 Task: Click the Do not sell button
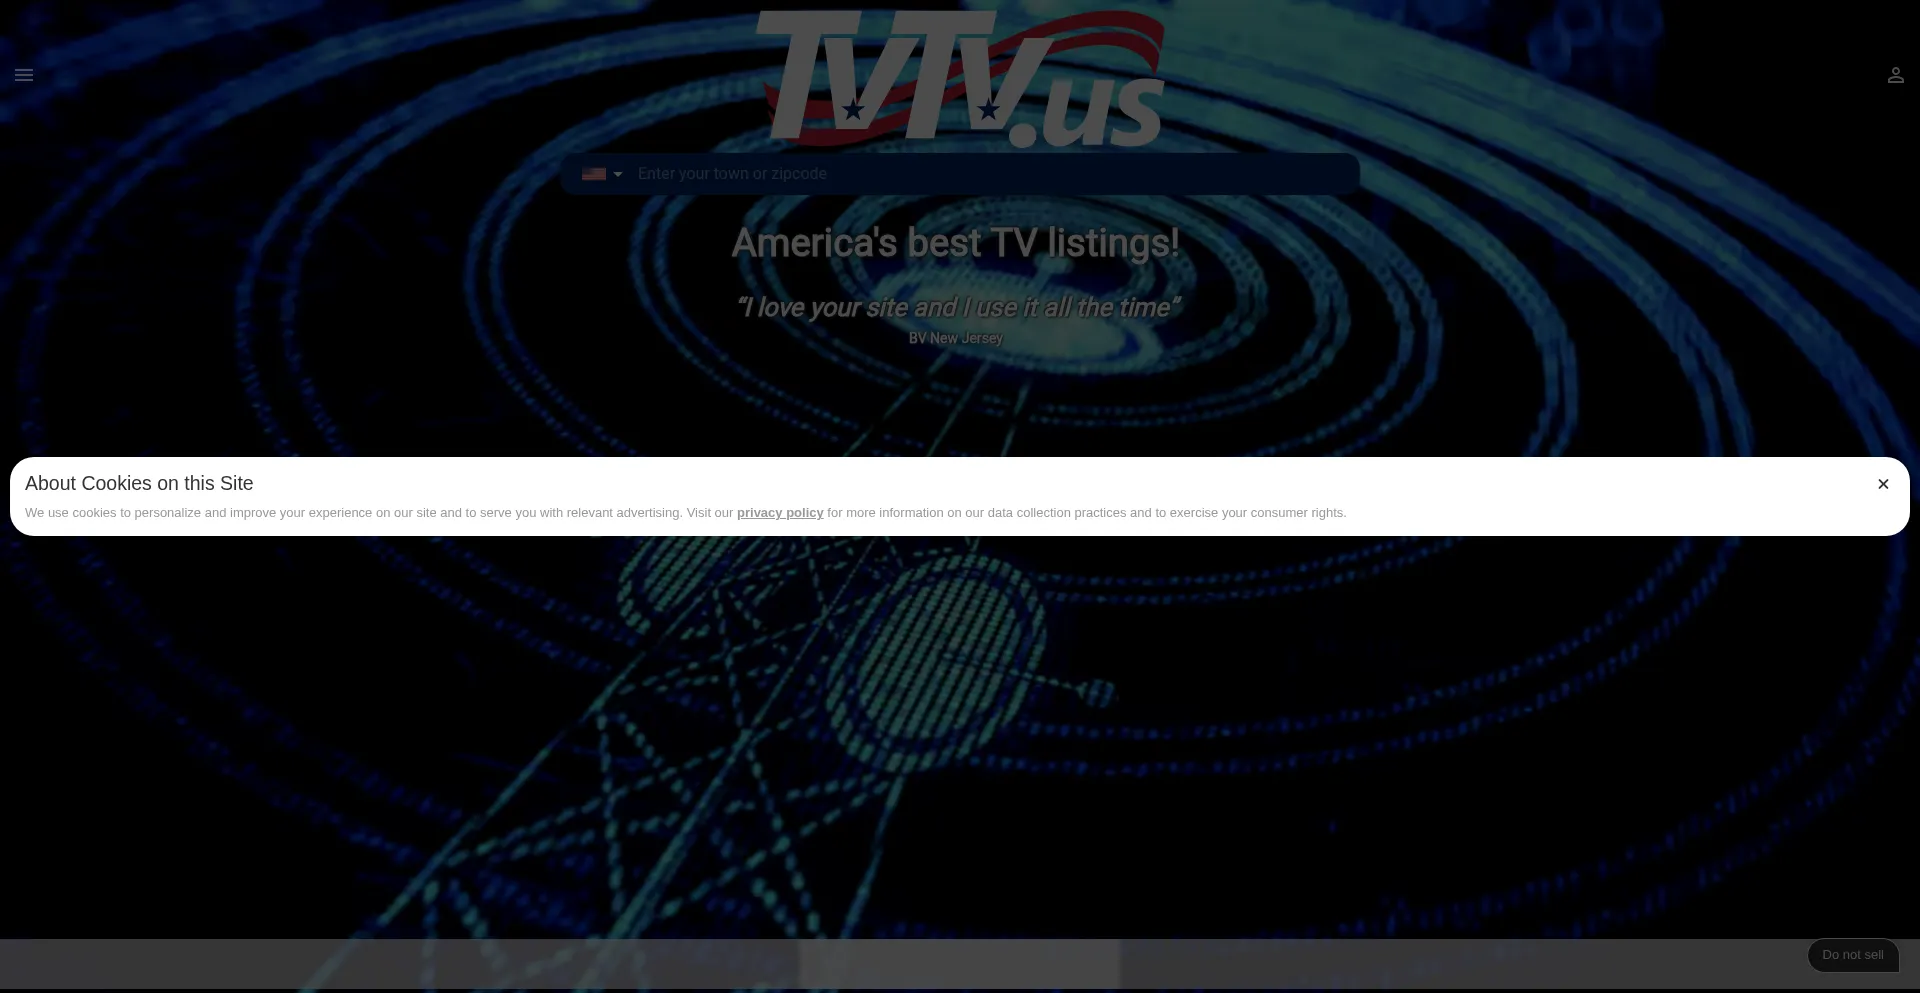pos(1853,955)
